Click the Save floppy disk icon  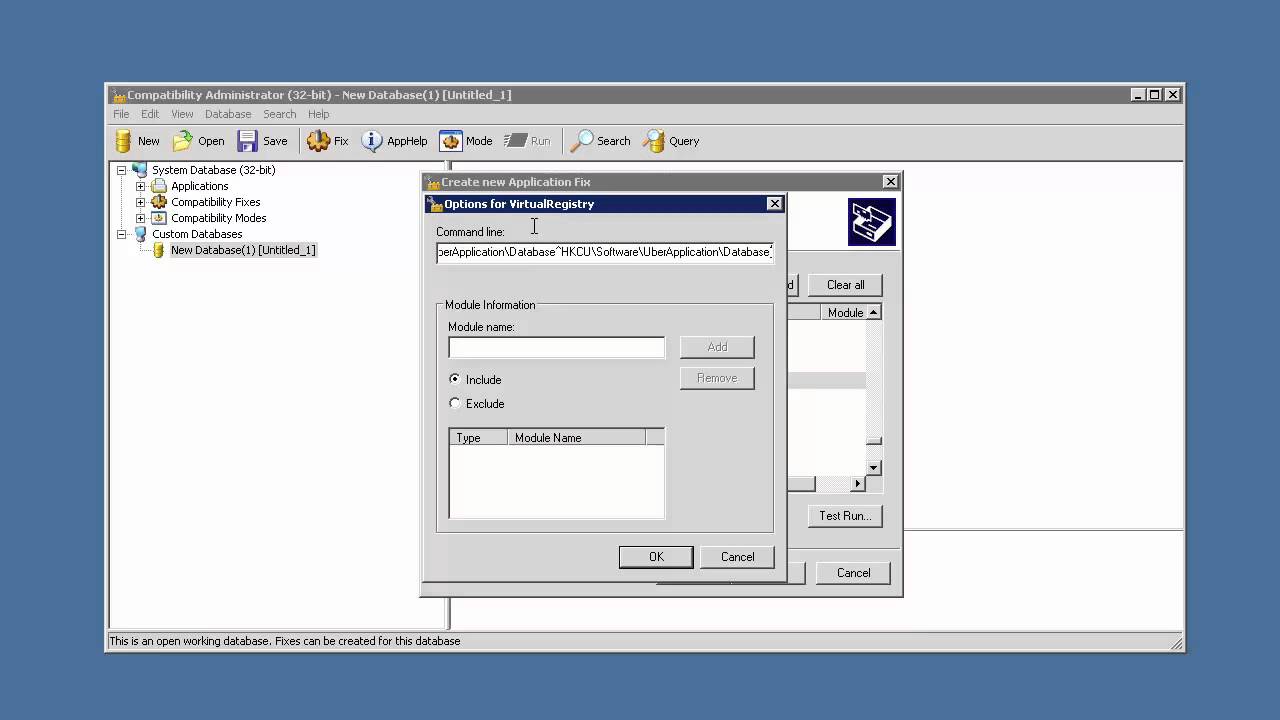coord(247,141)
